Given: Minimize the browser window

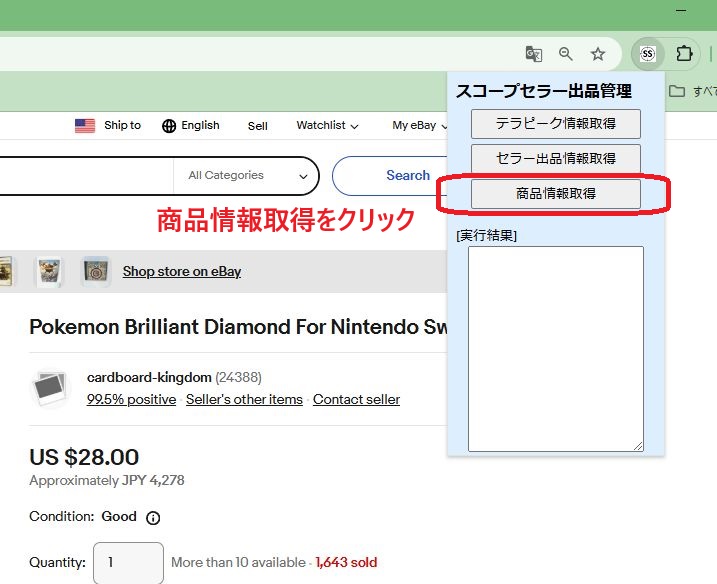Looking at the screenshot, I should tap(681, 11).
